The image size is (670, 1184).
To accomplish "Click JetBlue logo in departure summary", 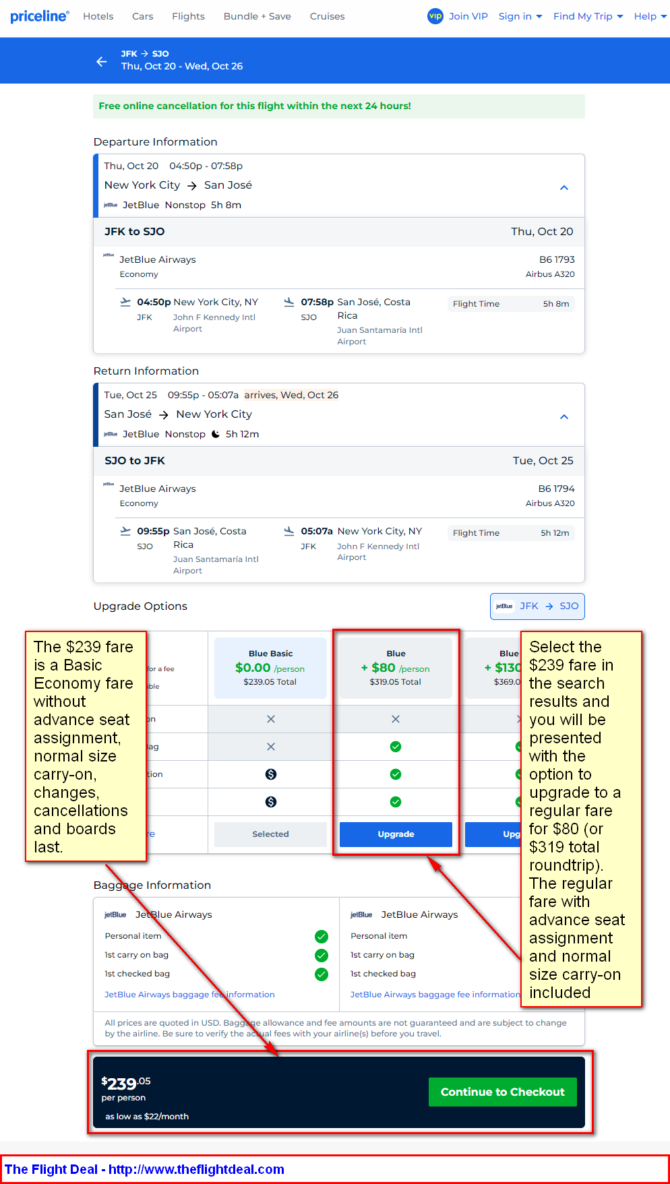I will pyautogui.click(x=110, y=205).
